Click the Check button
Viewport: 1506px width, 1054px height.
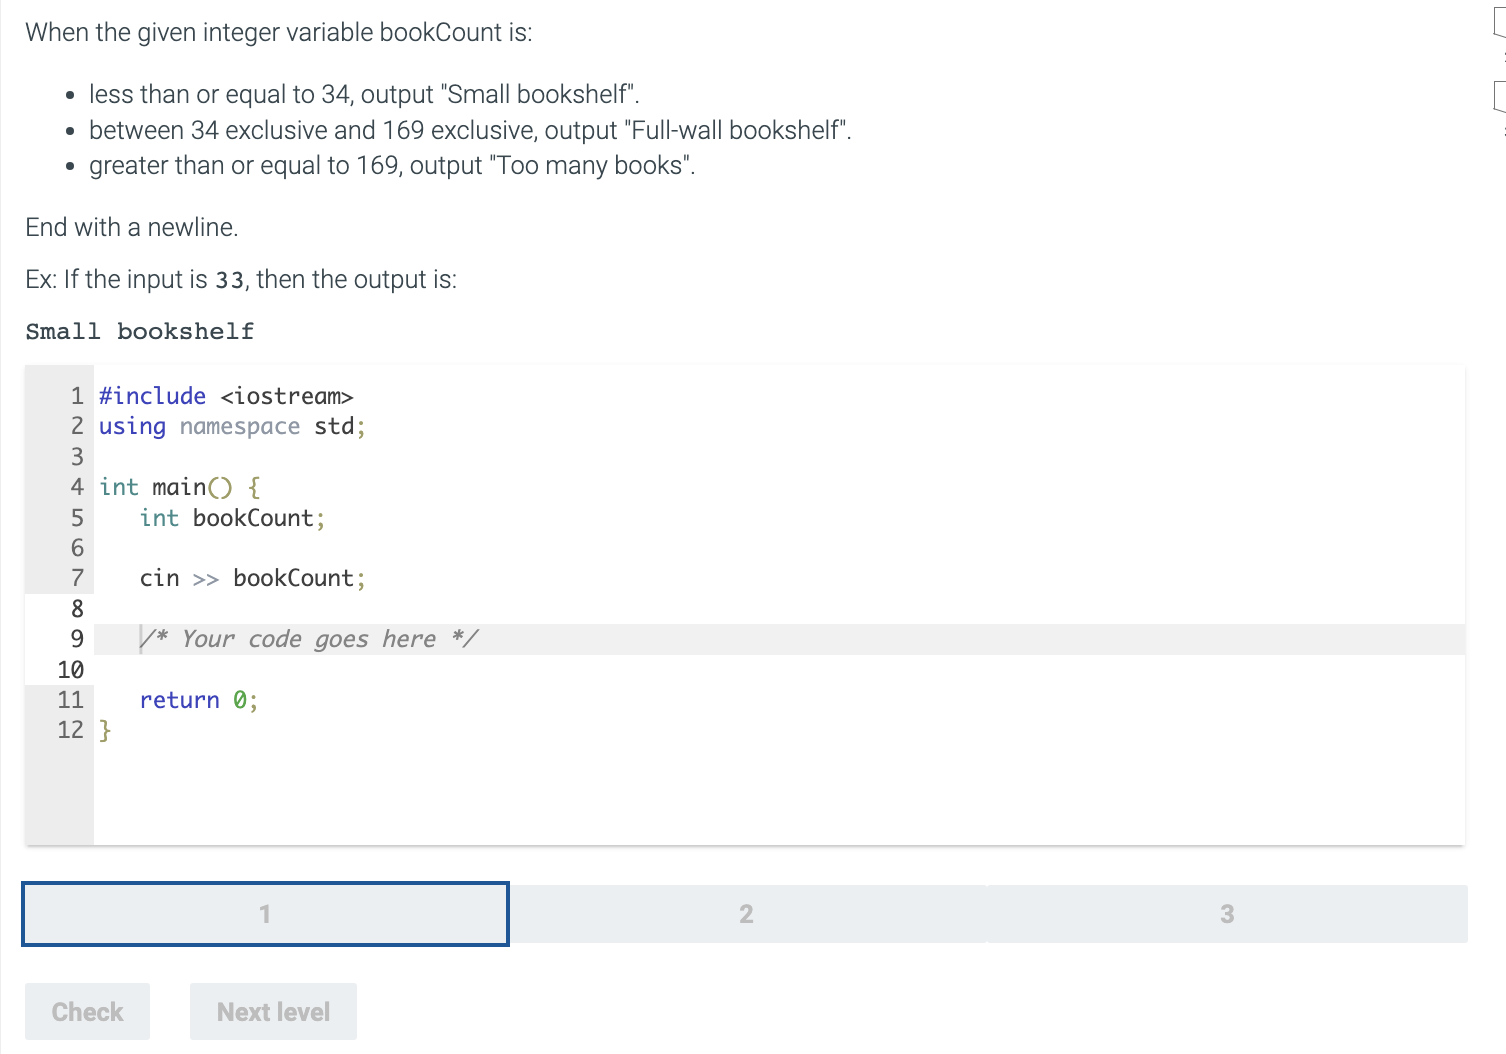[x=88, y=1012]
